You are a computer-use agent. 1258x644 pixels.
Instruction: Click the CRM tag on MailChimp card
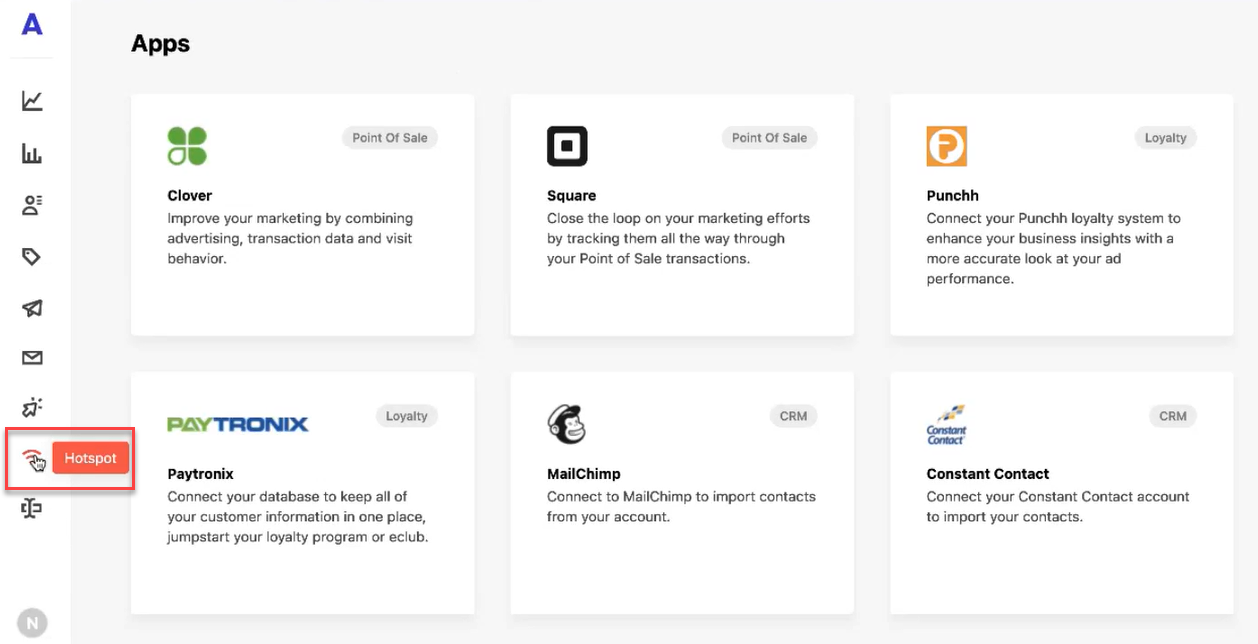pyautogui.click(x=793, y=416)
